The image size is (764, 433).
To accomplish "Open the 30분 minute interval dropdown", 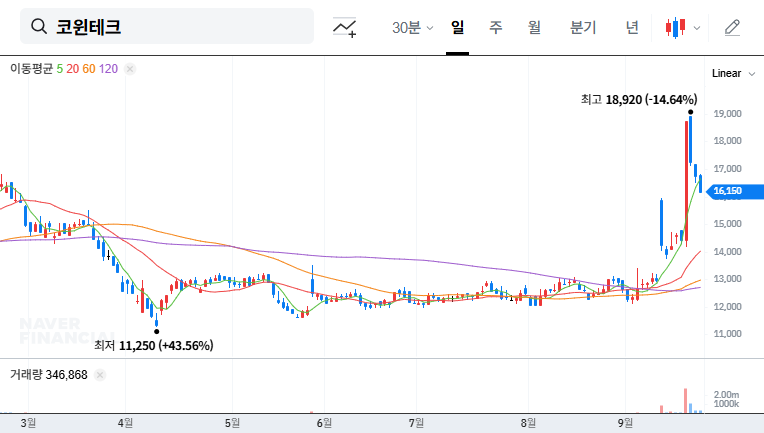I will click(412, 27).
